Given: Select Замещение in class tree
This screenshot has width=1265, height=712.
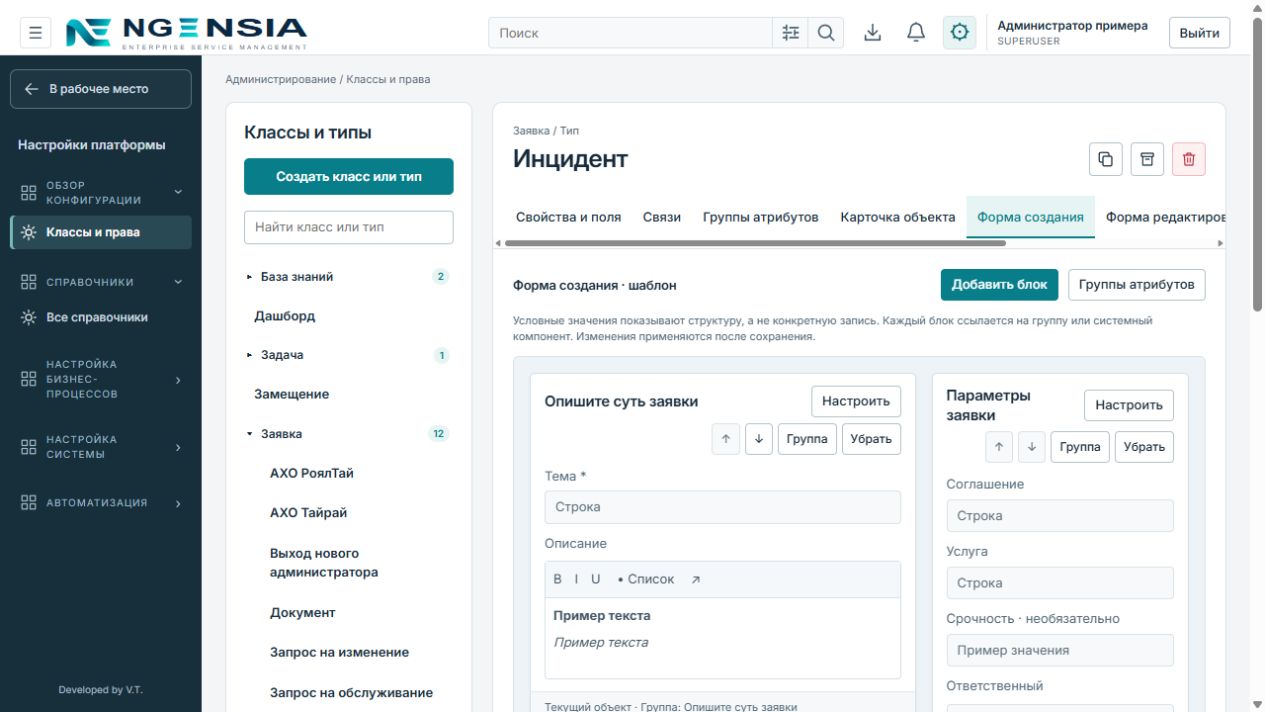Looking at the screenshot, I should coord(291,394).
